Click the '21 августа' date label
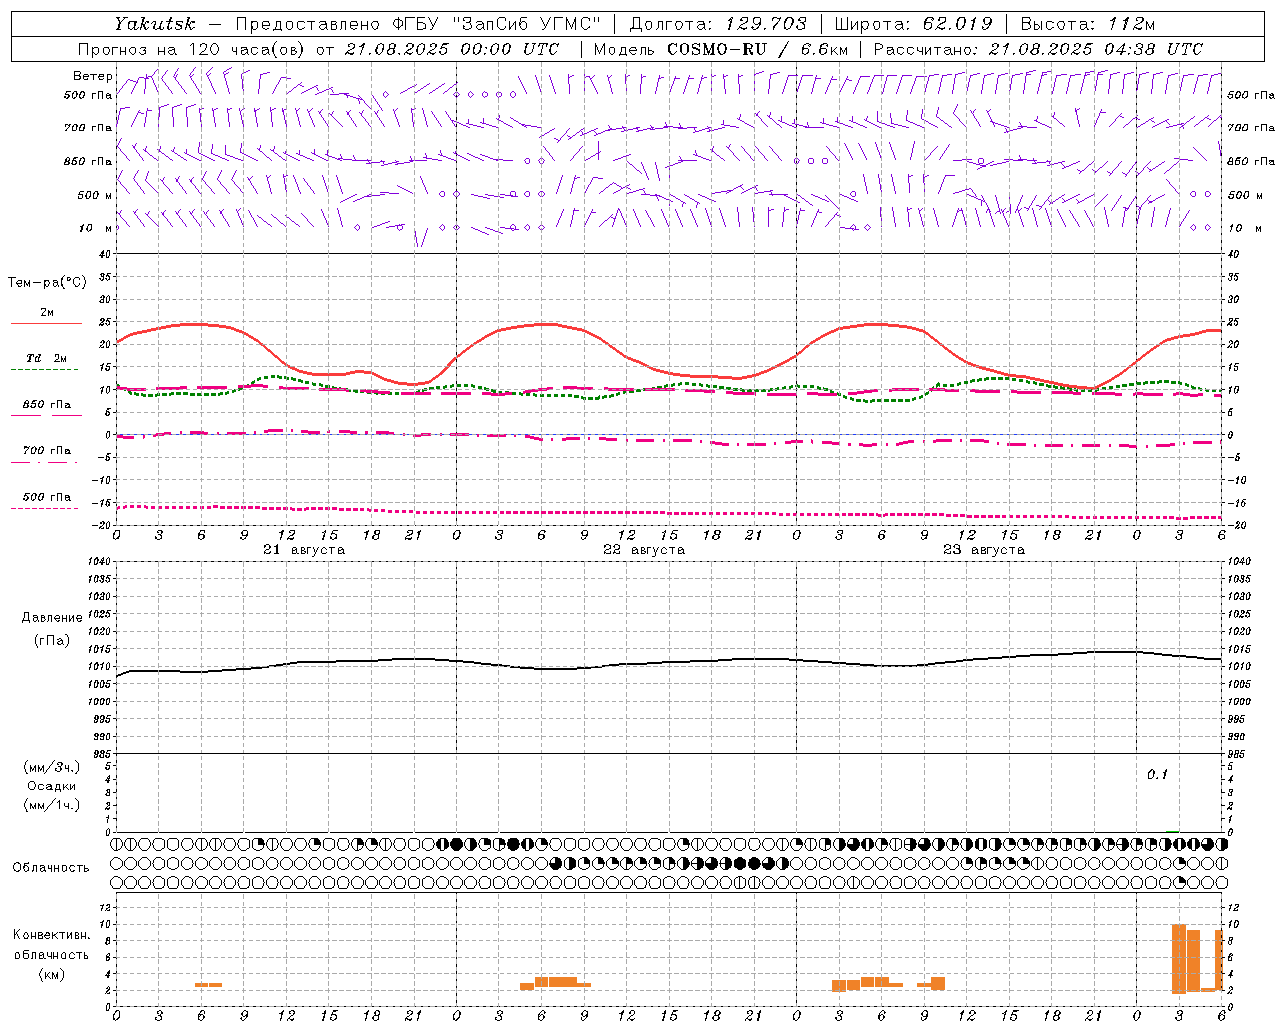The width and height of the screenshot is (1280, 1024). point(304,550)
